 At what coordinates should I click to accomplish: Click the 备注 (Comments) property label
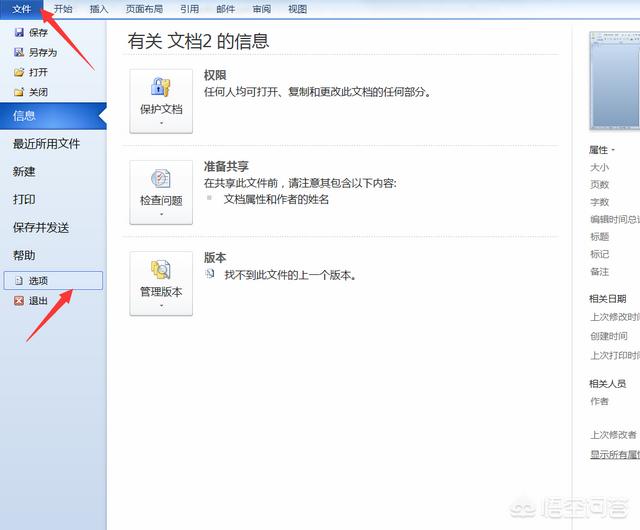599,272
